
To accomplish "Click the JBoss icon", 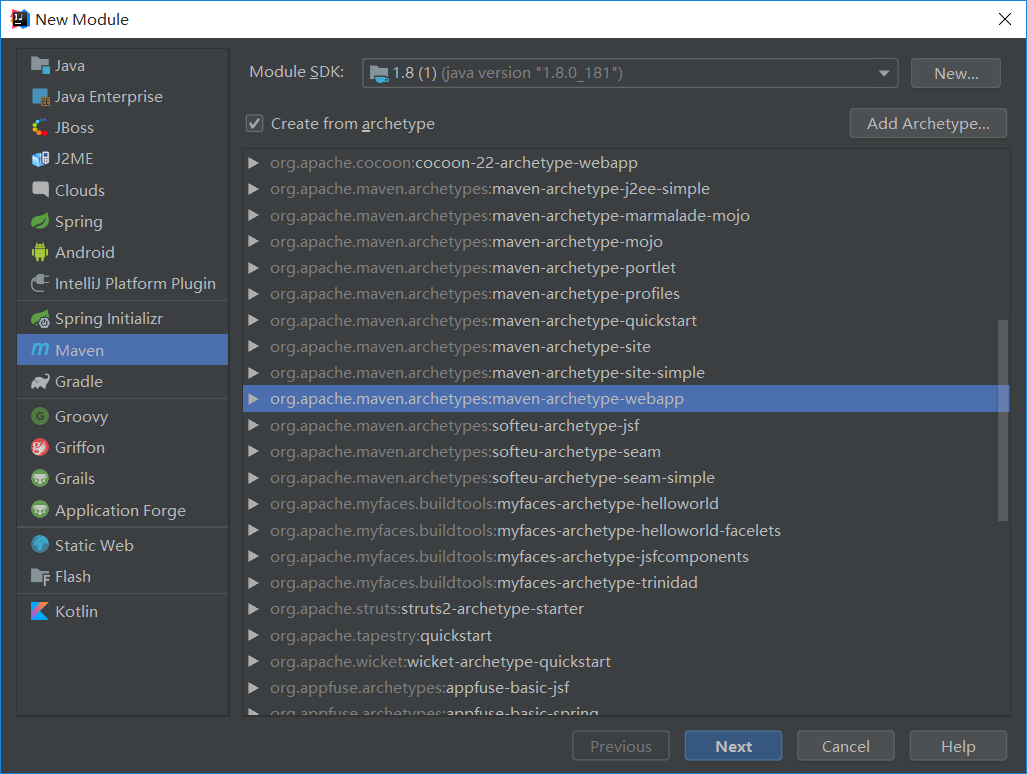I will (x=40, y=128).
